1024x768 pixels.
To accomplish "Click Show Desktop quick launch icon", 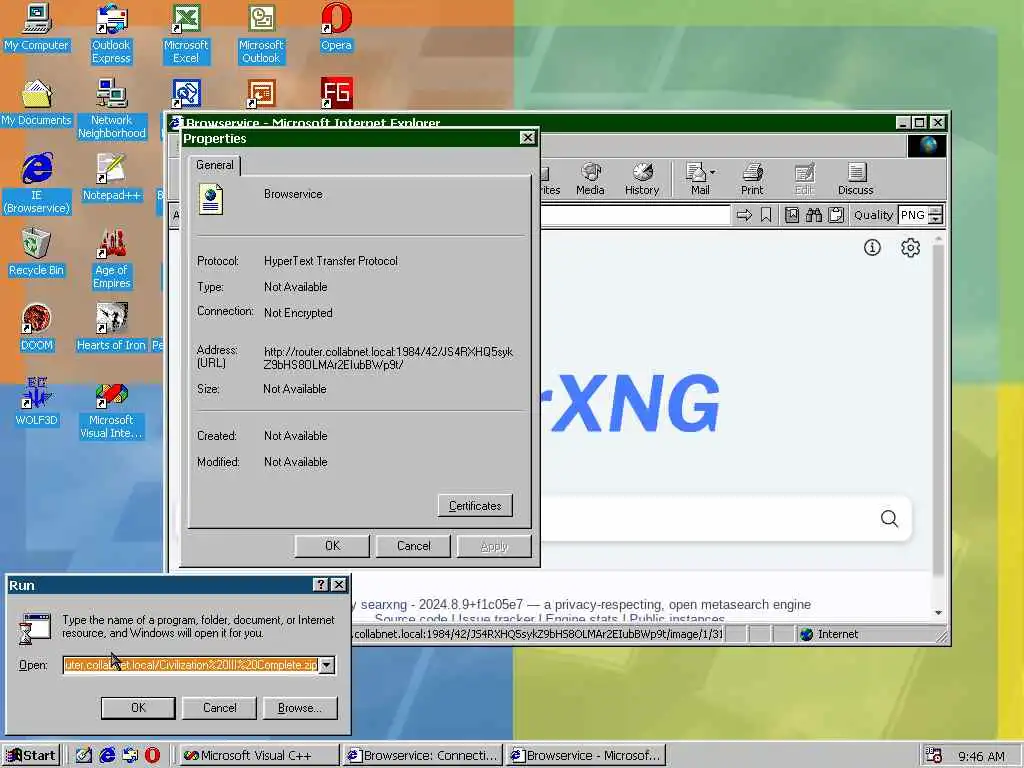I will click(x=83, y=755).
